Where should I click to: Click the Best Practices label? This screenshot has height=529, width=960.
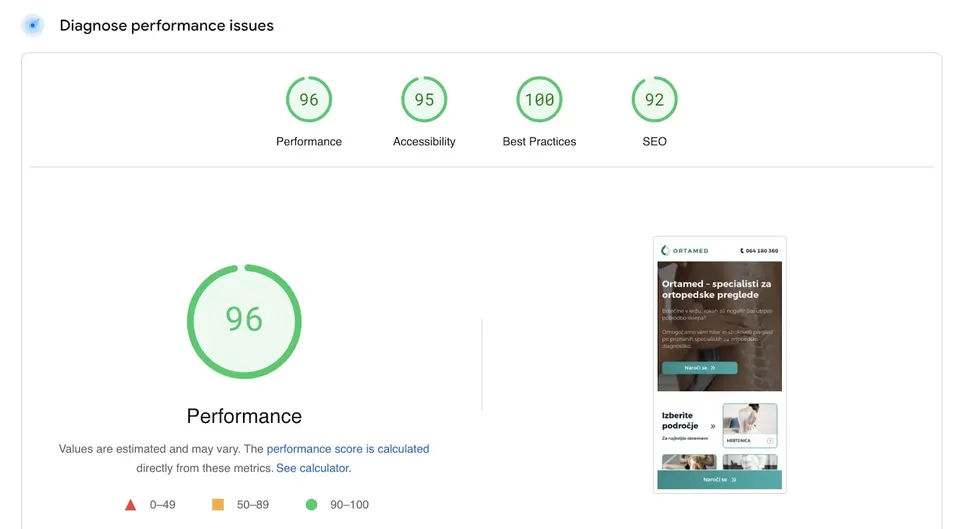[539, 141]
